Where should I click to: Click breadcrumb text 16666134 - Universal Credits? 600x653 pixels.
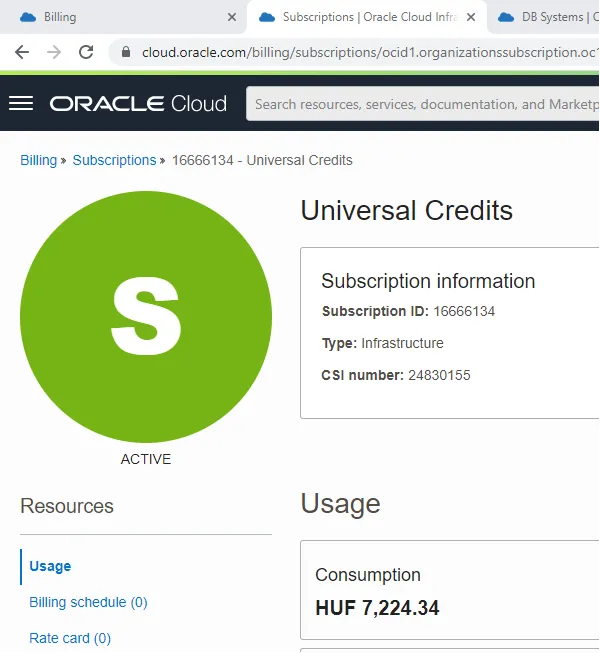click(262, 160)
